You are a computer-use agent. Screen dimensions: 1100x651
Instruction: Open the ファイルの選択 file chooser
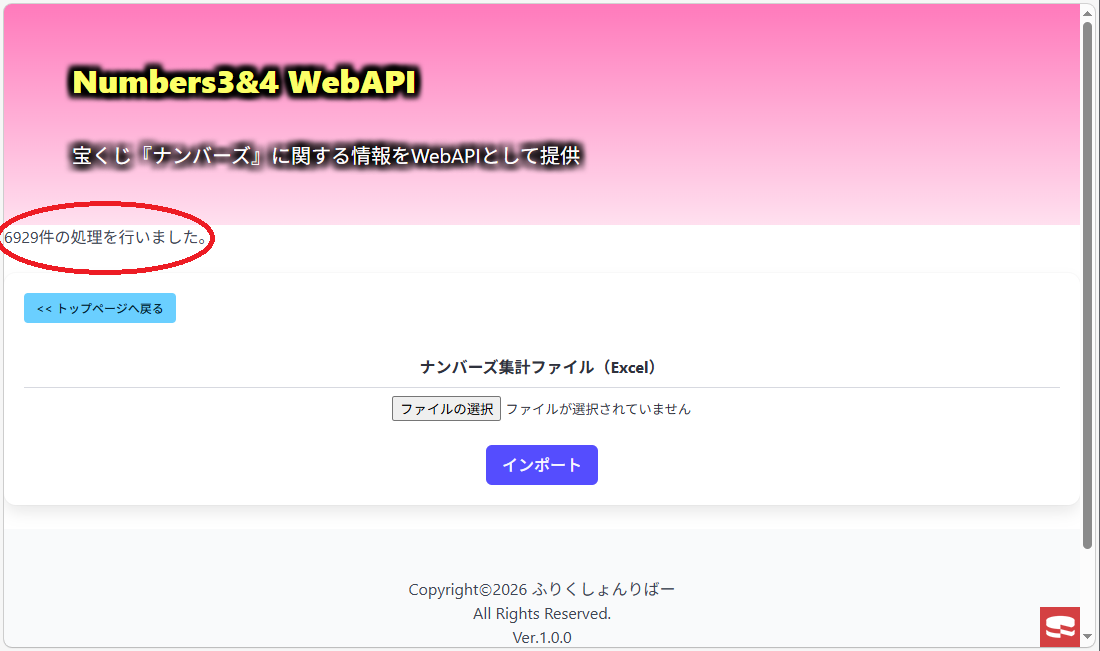pyautogui.click(x=446, y=408)
